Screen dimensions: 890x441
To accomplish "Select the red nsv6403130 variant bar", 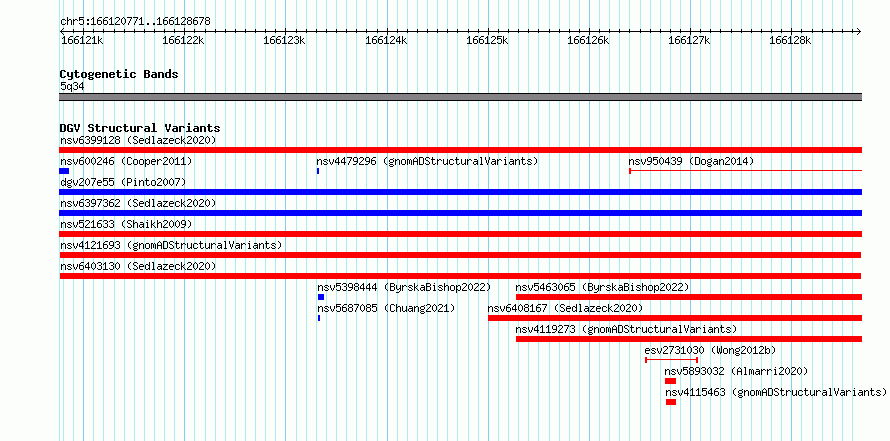I will 460,276.
